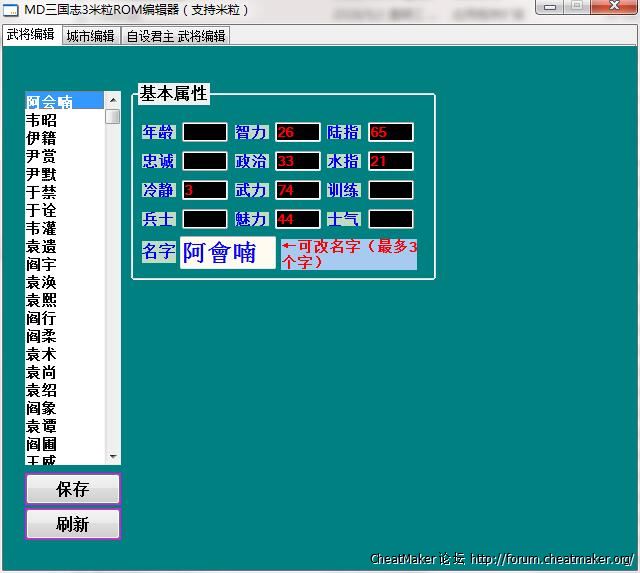Select the 武将编辑 tab

pos(30,35)
